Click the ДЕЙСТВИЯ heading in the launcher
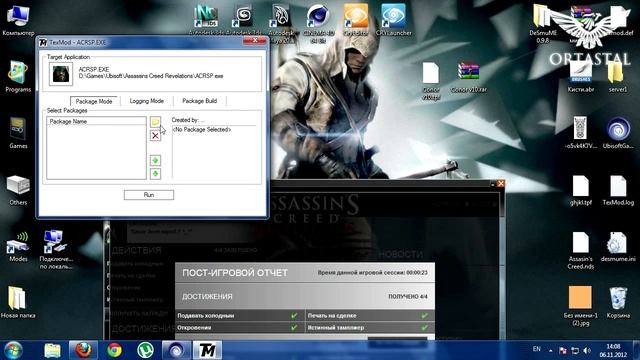The width and height of the screenshot is (640, 360). coord(136,250)
